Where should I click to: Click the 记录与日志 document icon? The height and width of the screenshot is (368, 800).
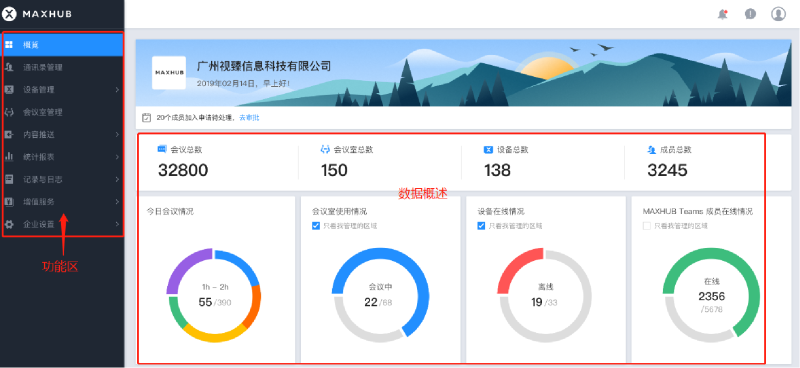(x=9, y=179)
